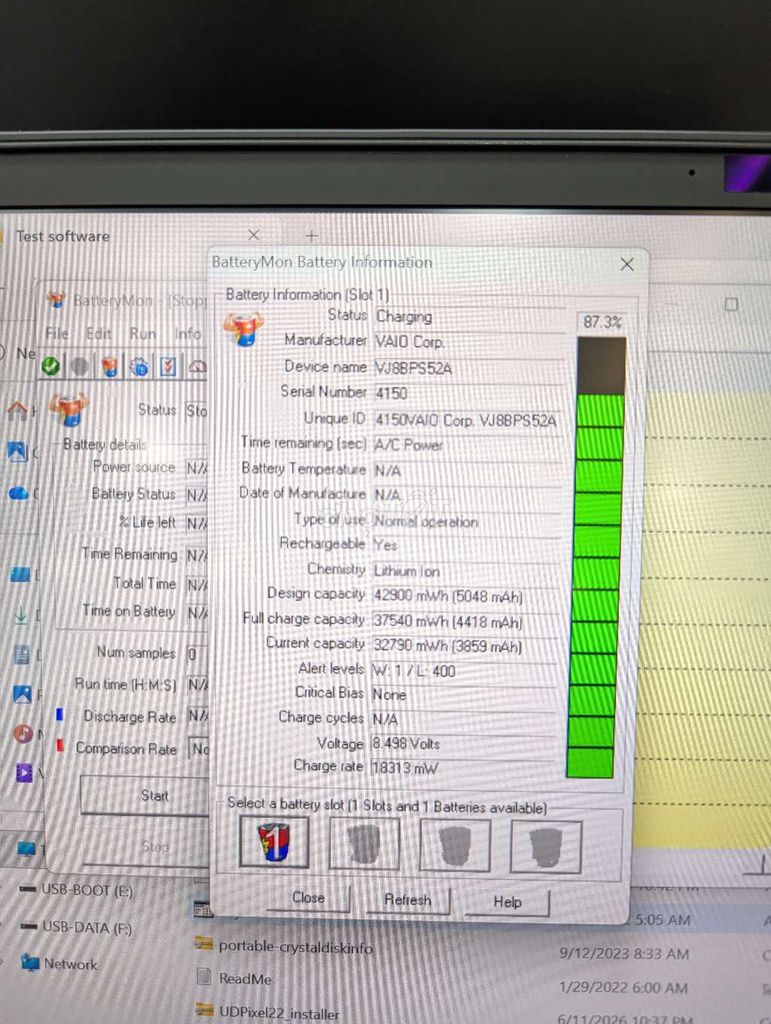
Task: Click the 87.3% charge percentage label
Action: pos(602,322)
